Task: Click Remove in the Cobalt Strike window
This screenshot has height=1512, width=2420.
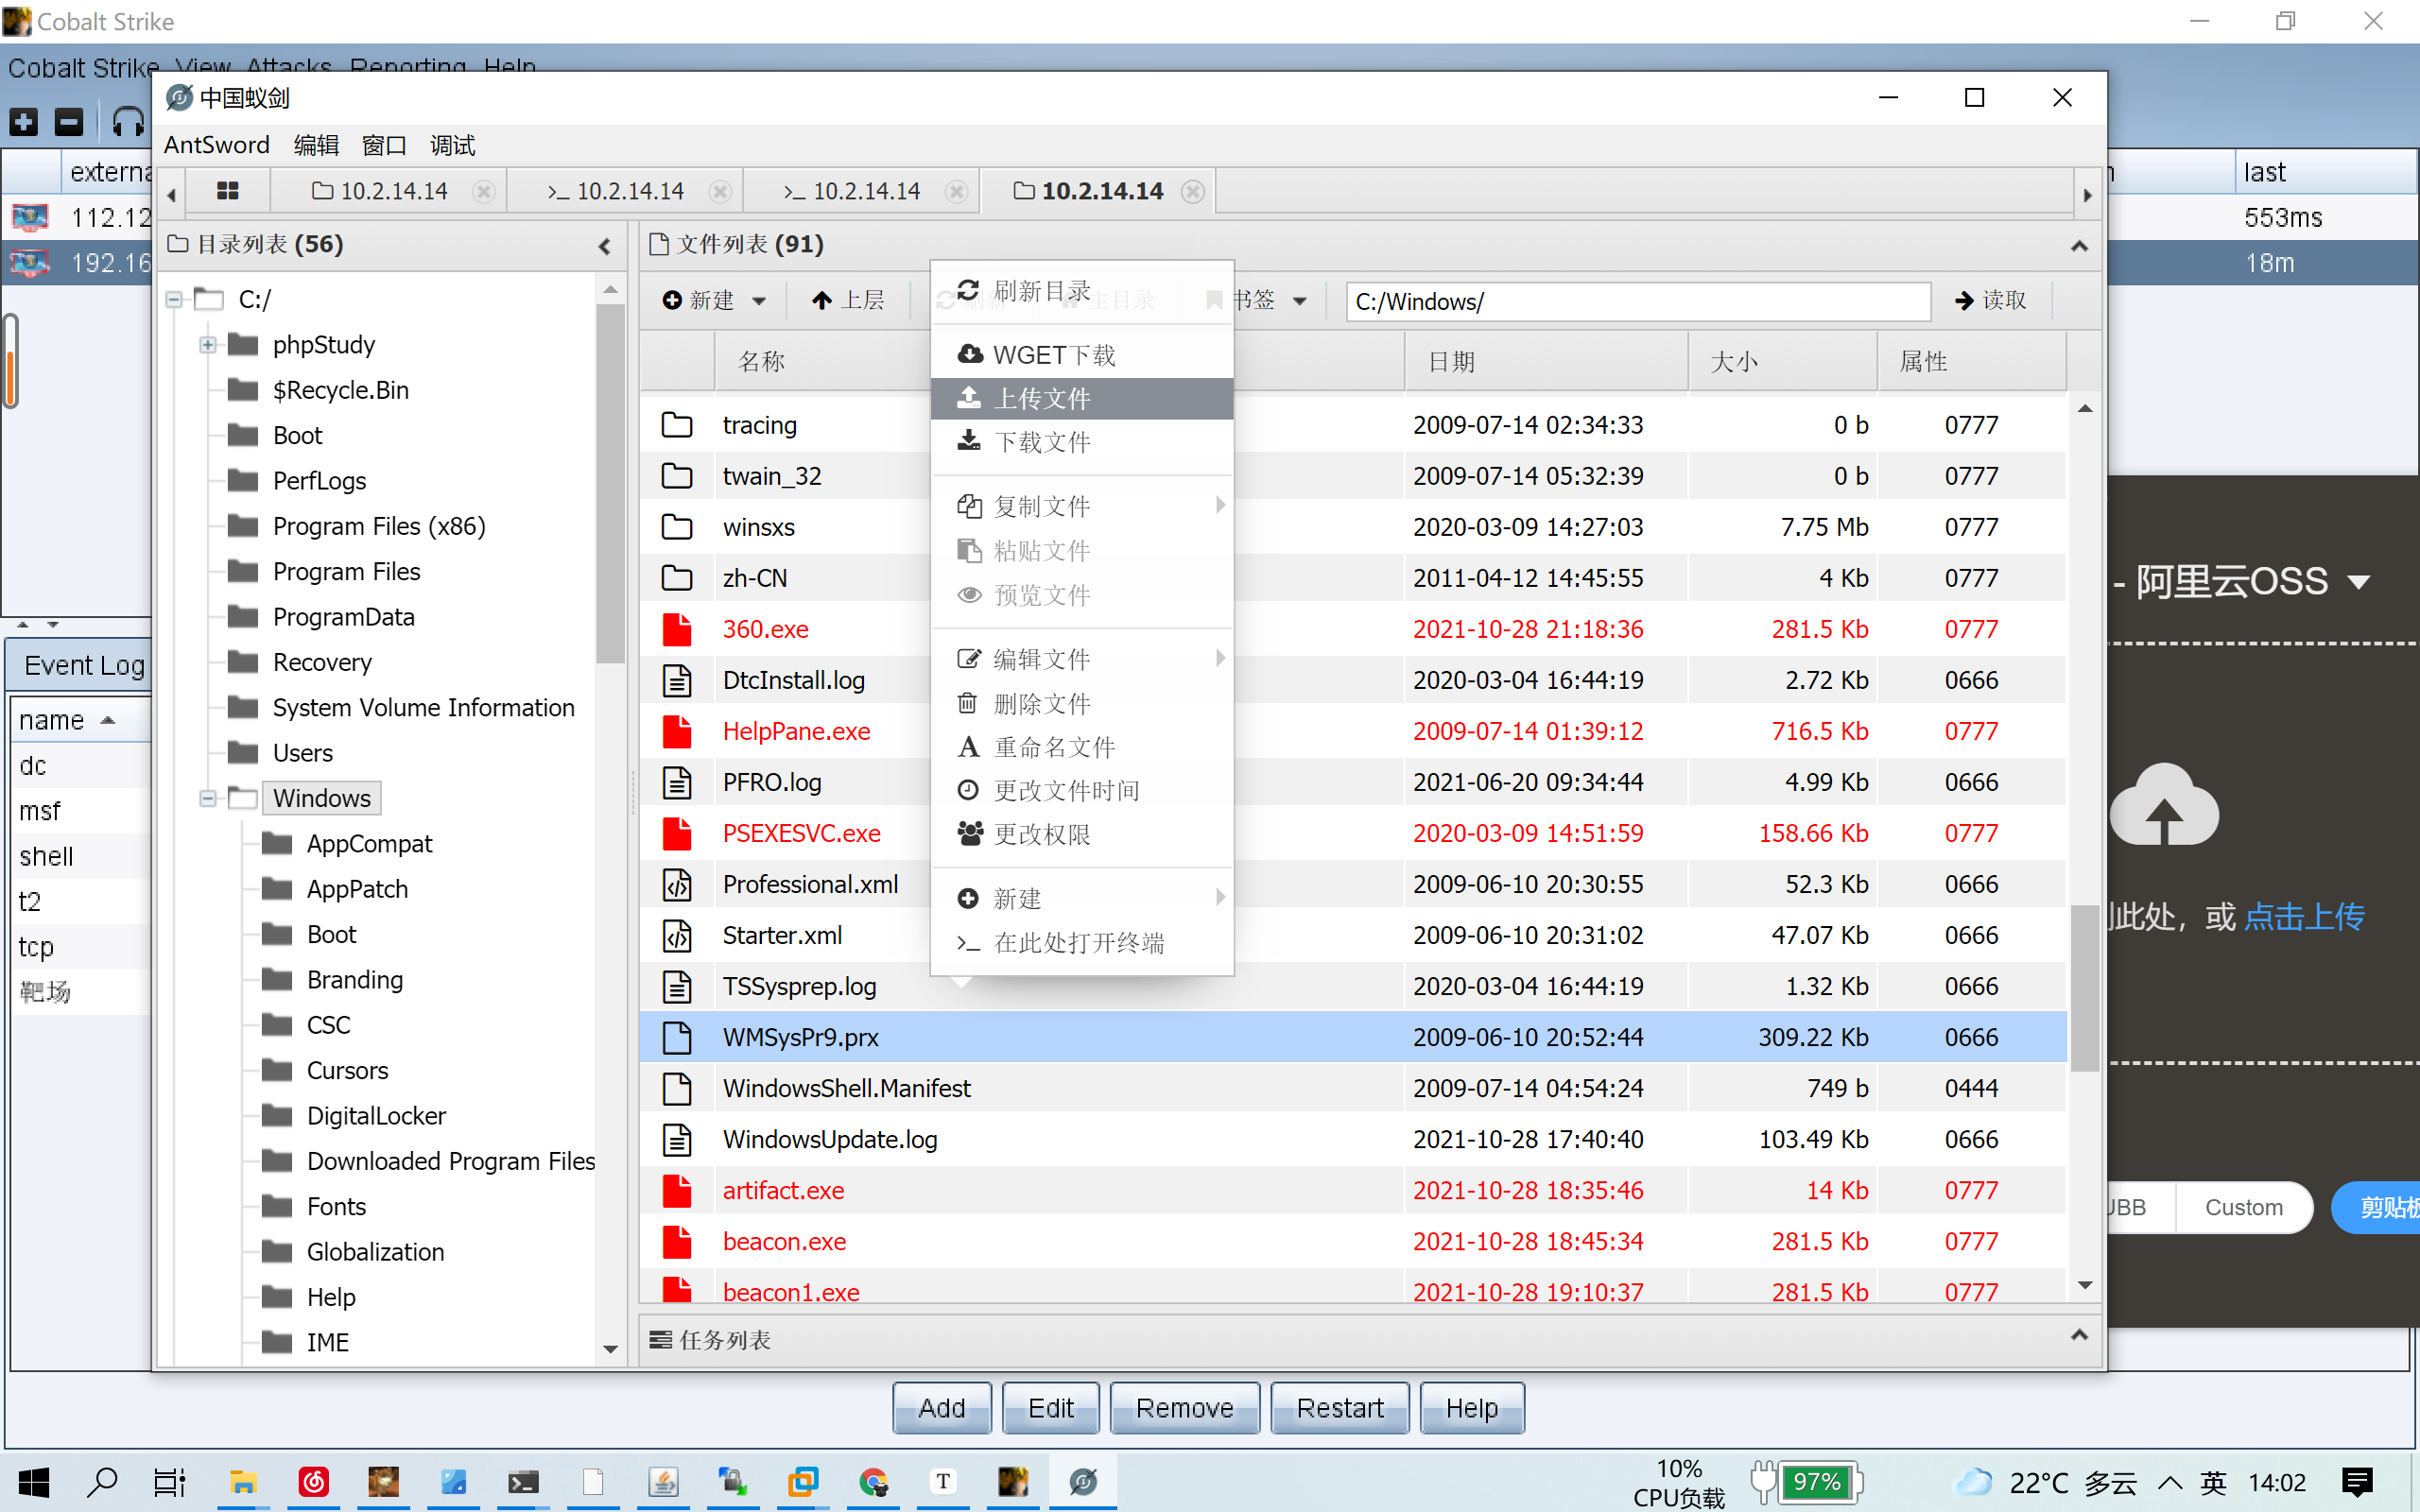Action: point(1185,1408)
